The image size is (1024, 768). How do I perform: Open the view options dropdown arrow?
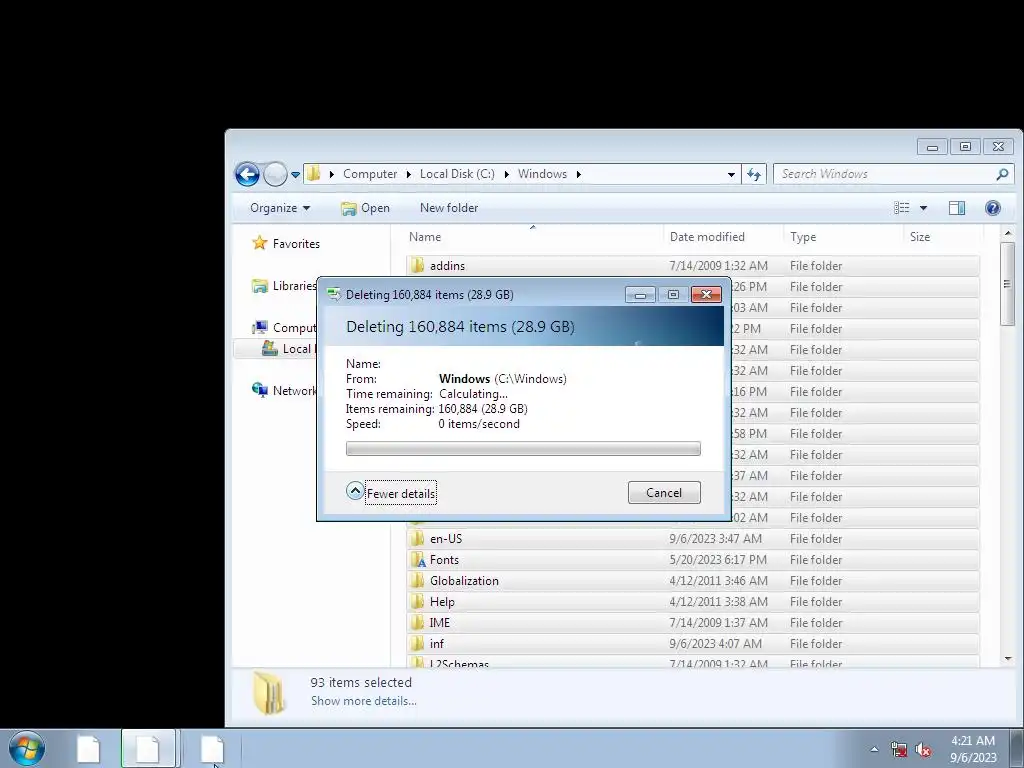923,208
